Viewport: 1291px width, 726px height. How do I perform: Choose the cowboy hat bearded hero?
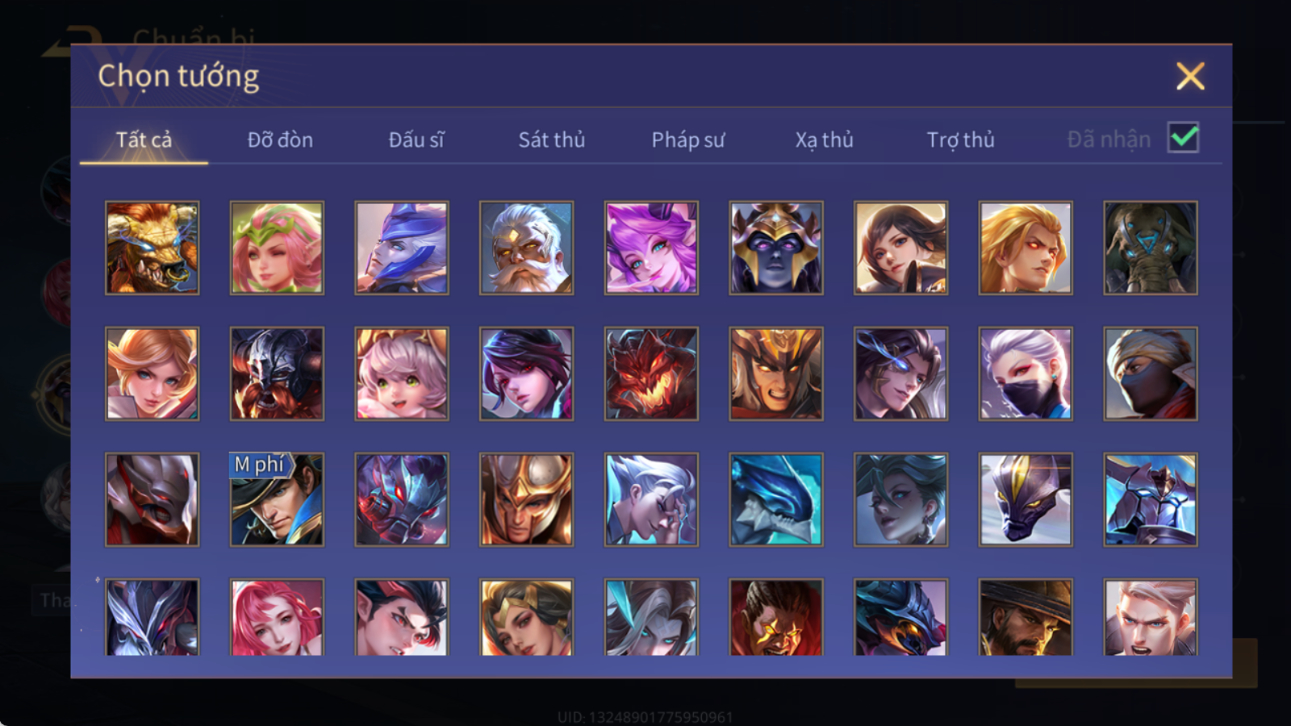tap(1025, 618)
